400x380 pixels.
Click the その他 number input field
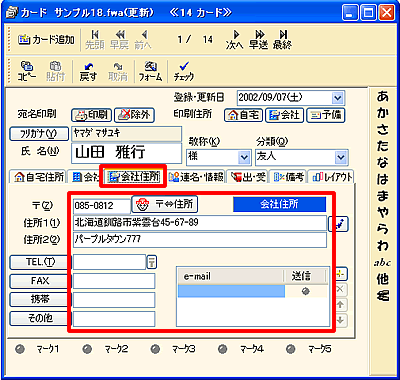click(114, 319)
